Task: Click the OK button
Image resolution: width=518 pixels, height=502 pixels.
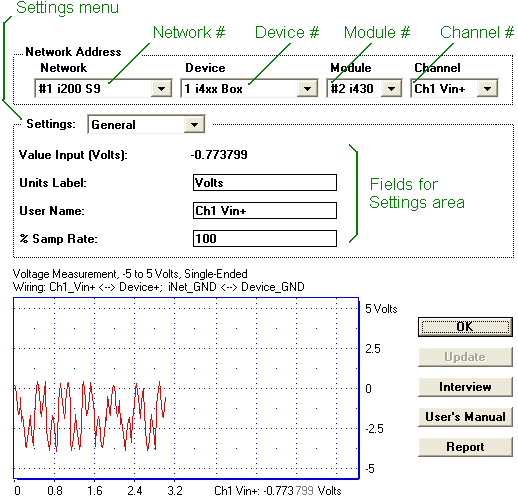Action: pos(465,327)
